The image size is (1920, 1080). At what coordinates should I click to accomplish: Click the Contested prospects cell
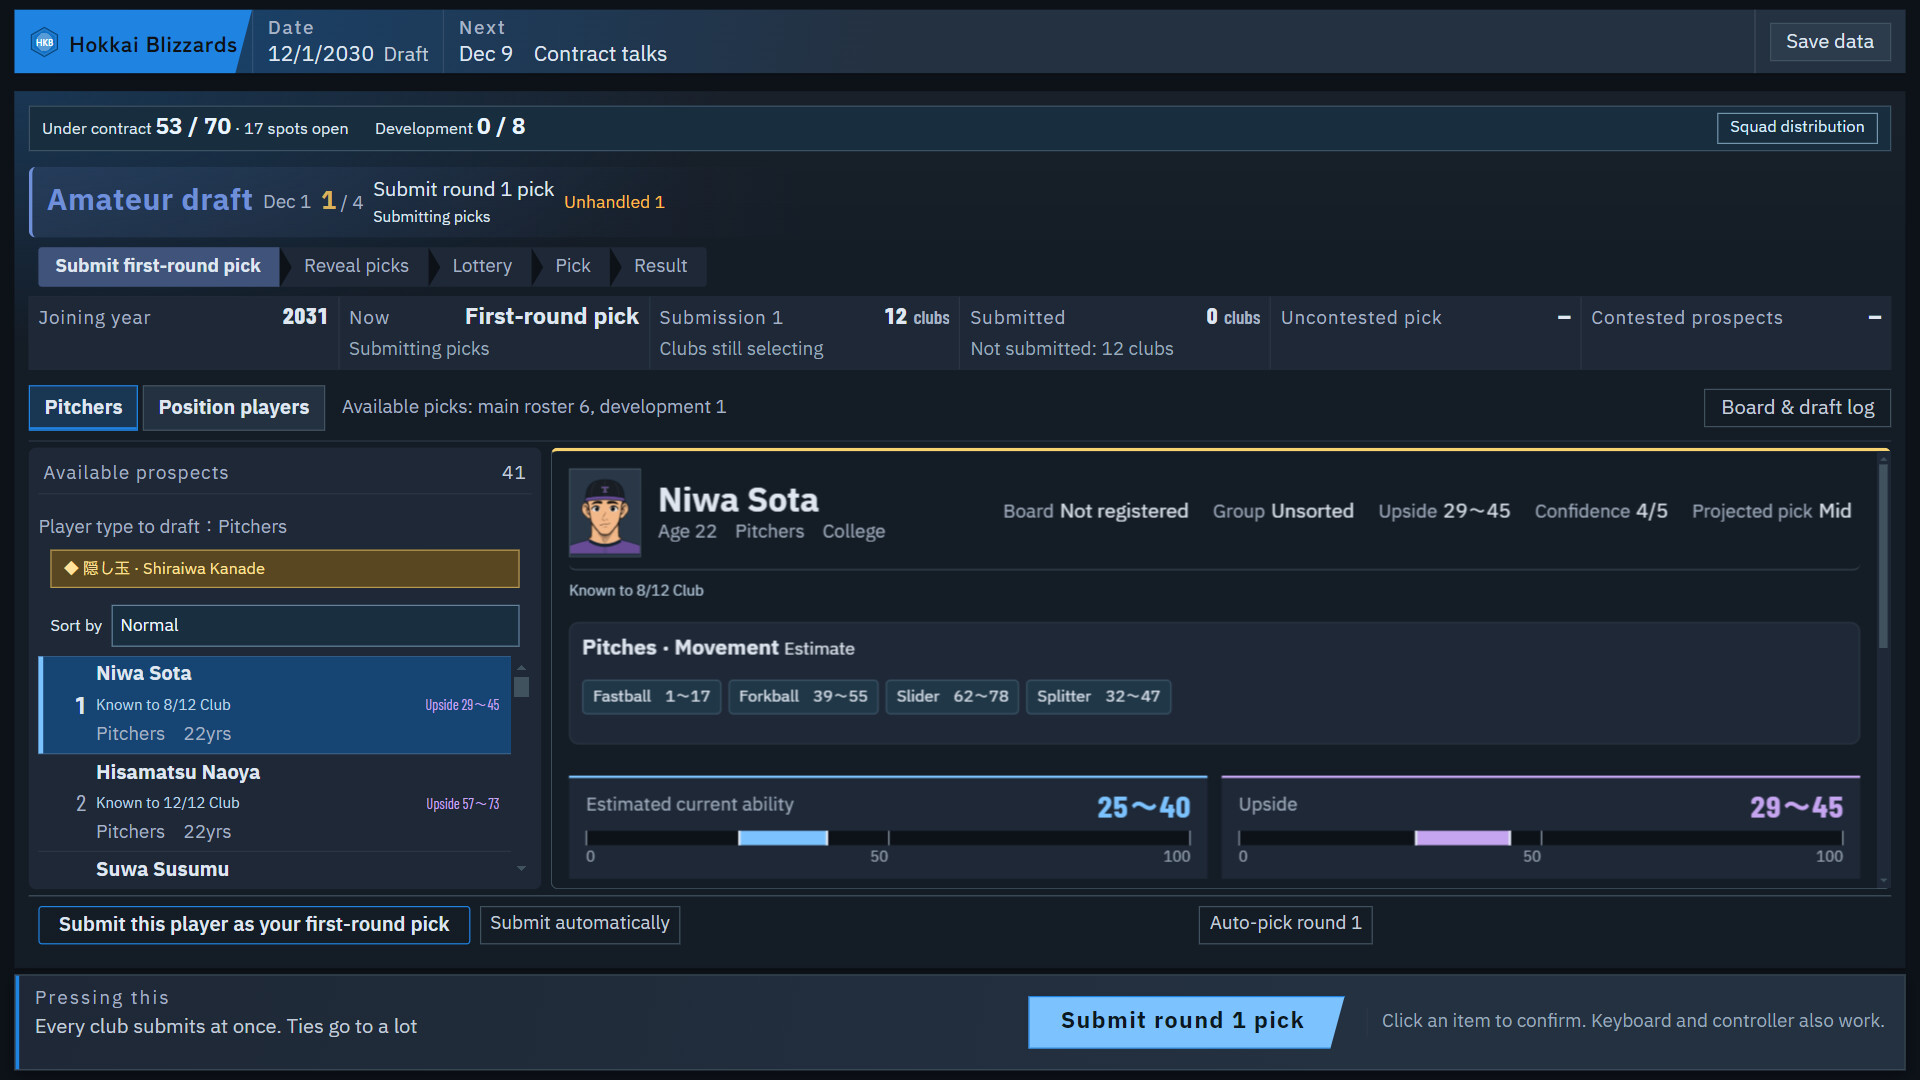point(1735,332)
